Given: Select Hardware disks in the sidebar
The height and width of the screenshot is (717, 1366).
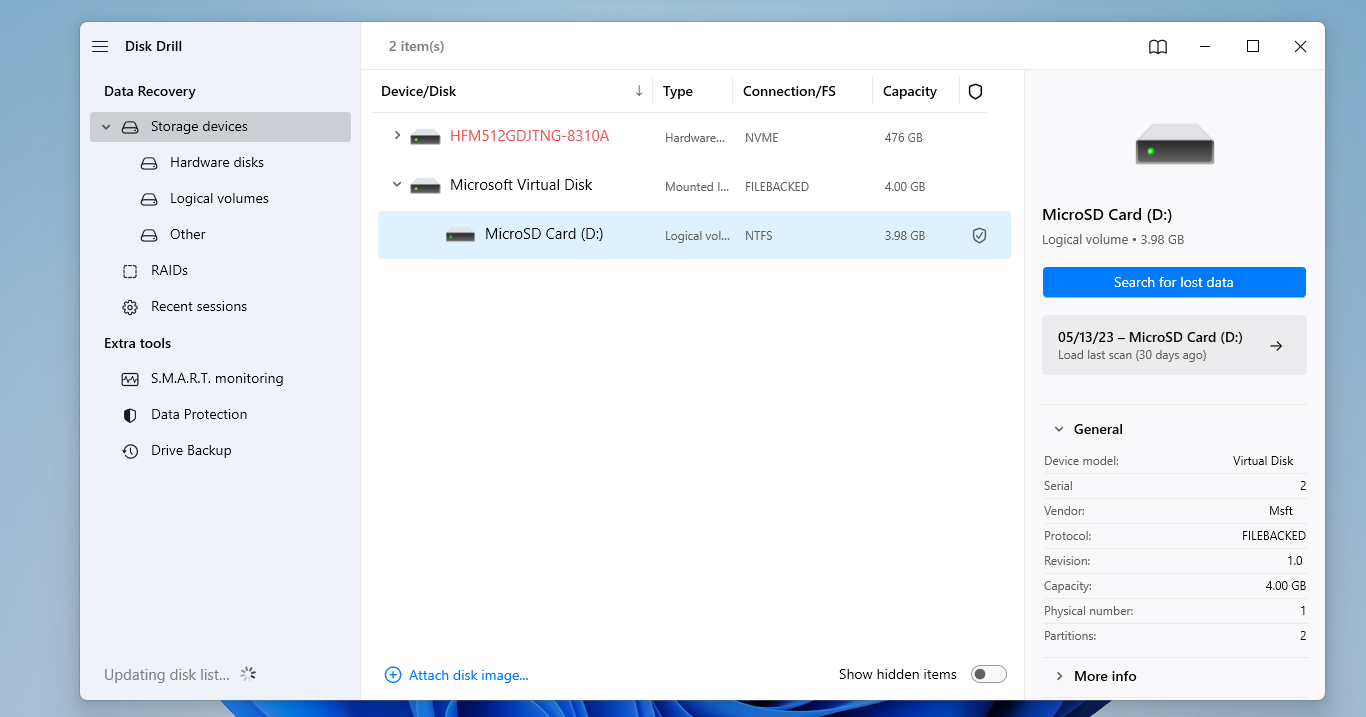Looking at the screenshot, I should click(x=217, y=163).
